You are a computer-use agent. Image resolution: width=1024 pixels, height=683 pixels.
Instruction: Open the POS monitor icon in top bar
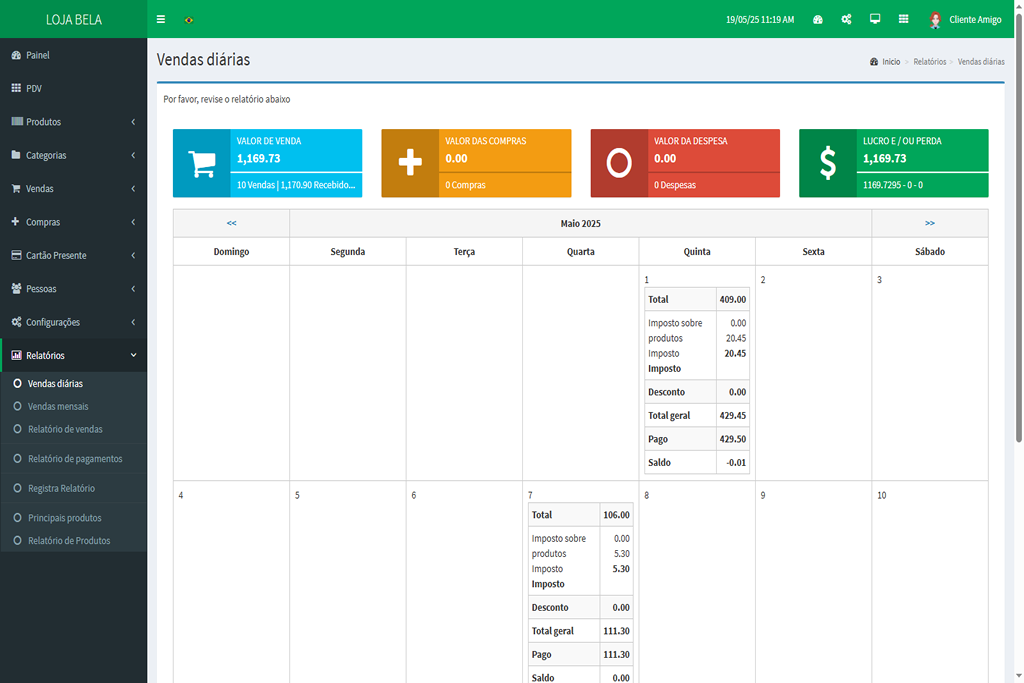(x=875, y=19)
